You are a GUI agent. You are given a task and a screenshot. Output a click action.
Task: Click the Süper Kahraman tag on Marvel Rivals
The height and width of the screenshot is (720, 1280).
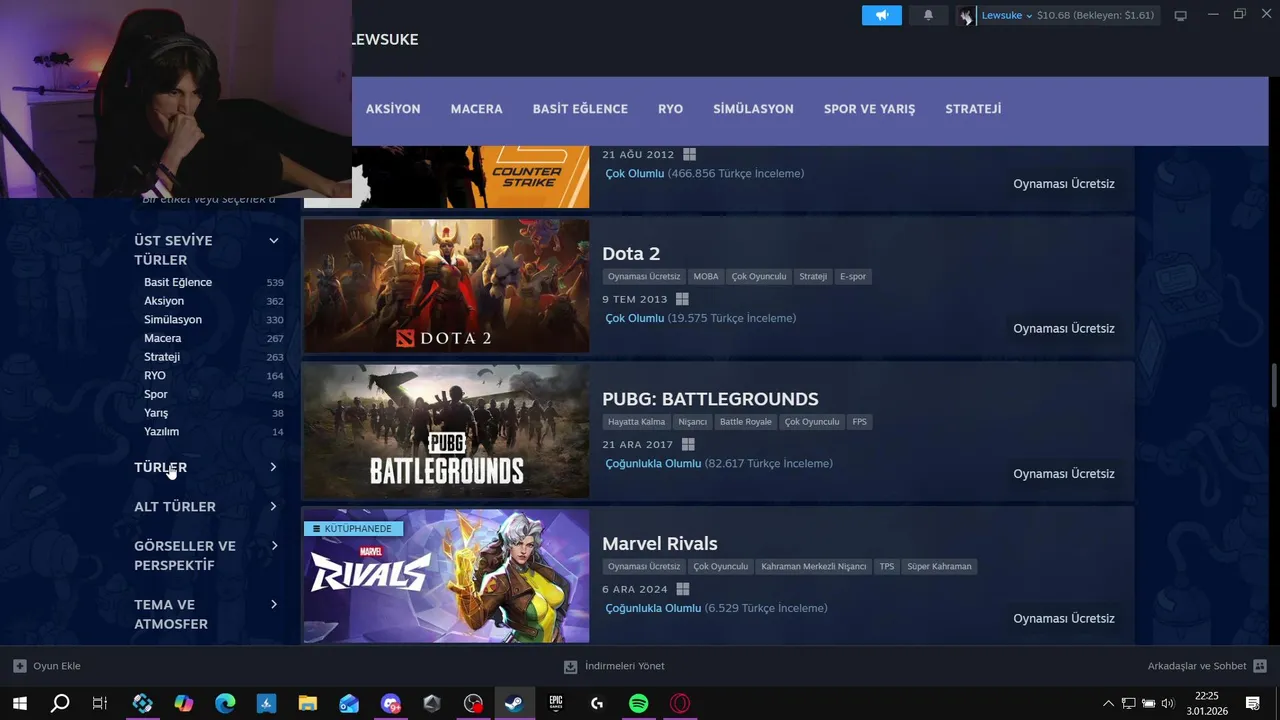coord(939,567)
